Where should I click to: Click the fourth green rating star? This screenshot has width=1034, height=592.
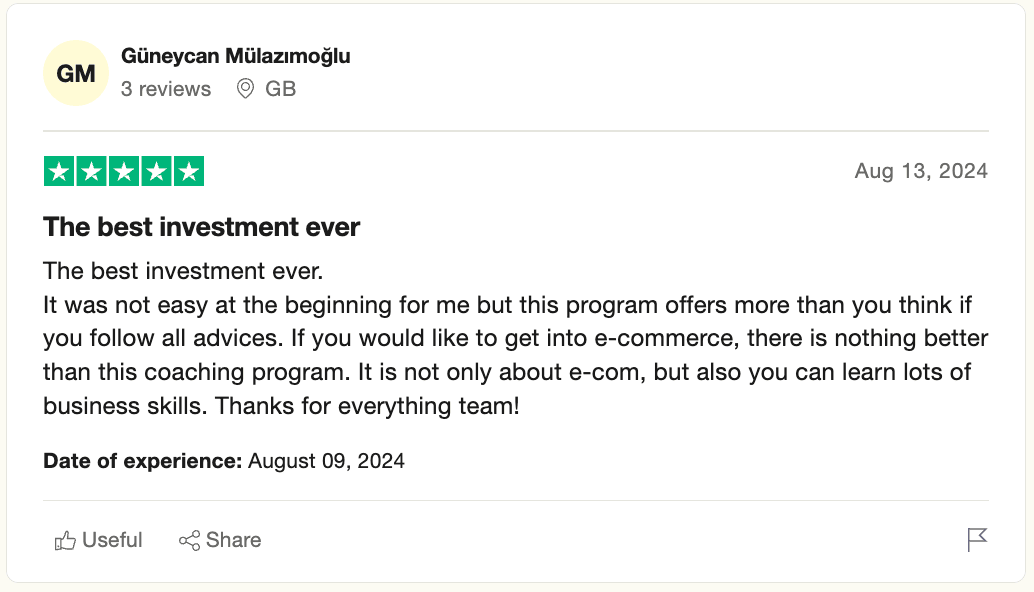pos(156,172)
